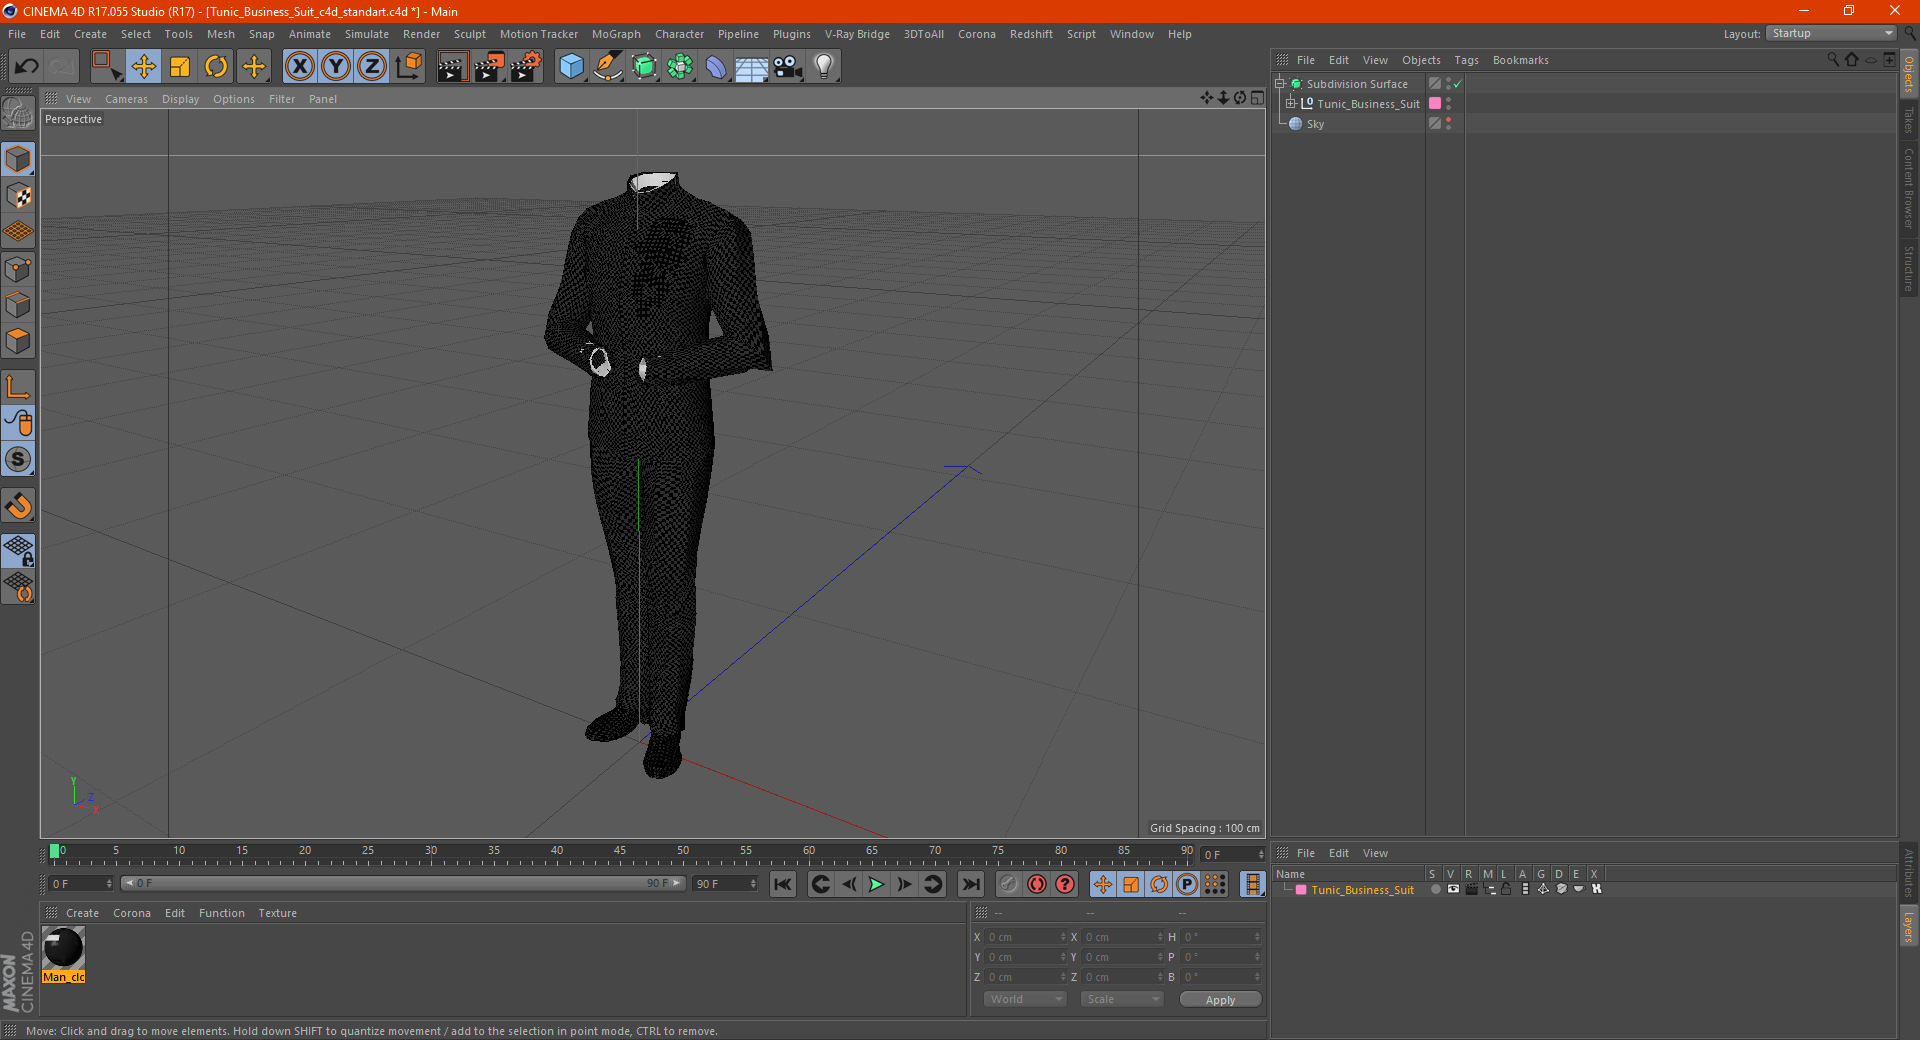Open the Cameras viewport menu

click(x=126, y=99)
